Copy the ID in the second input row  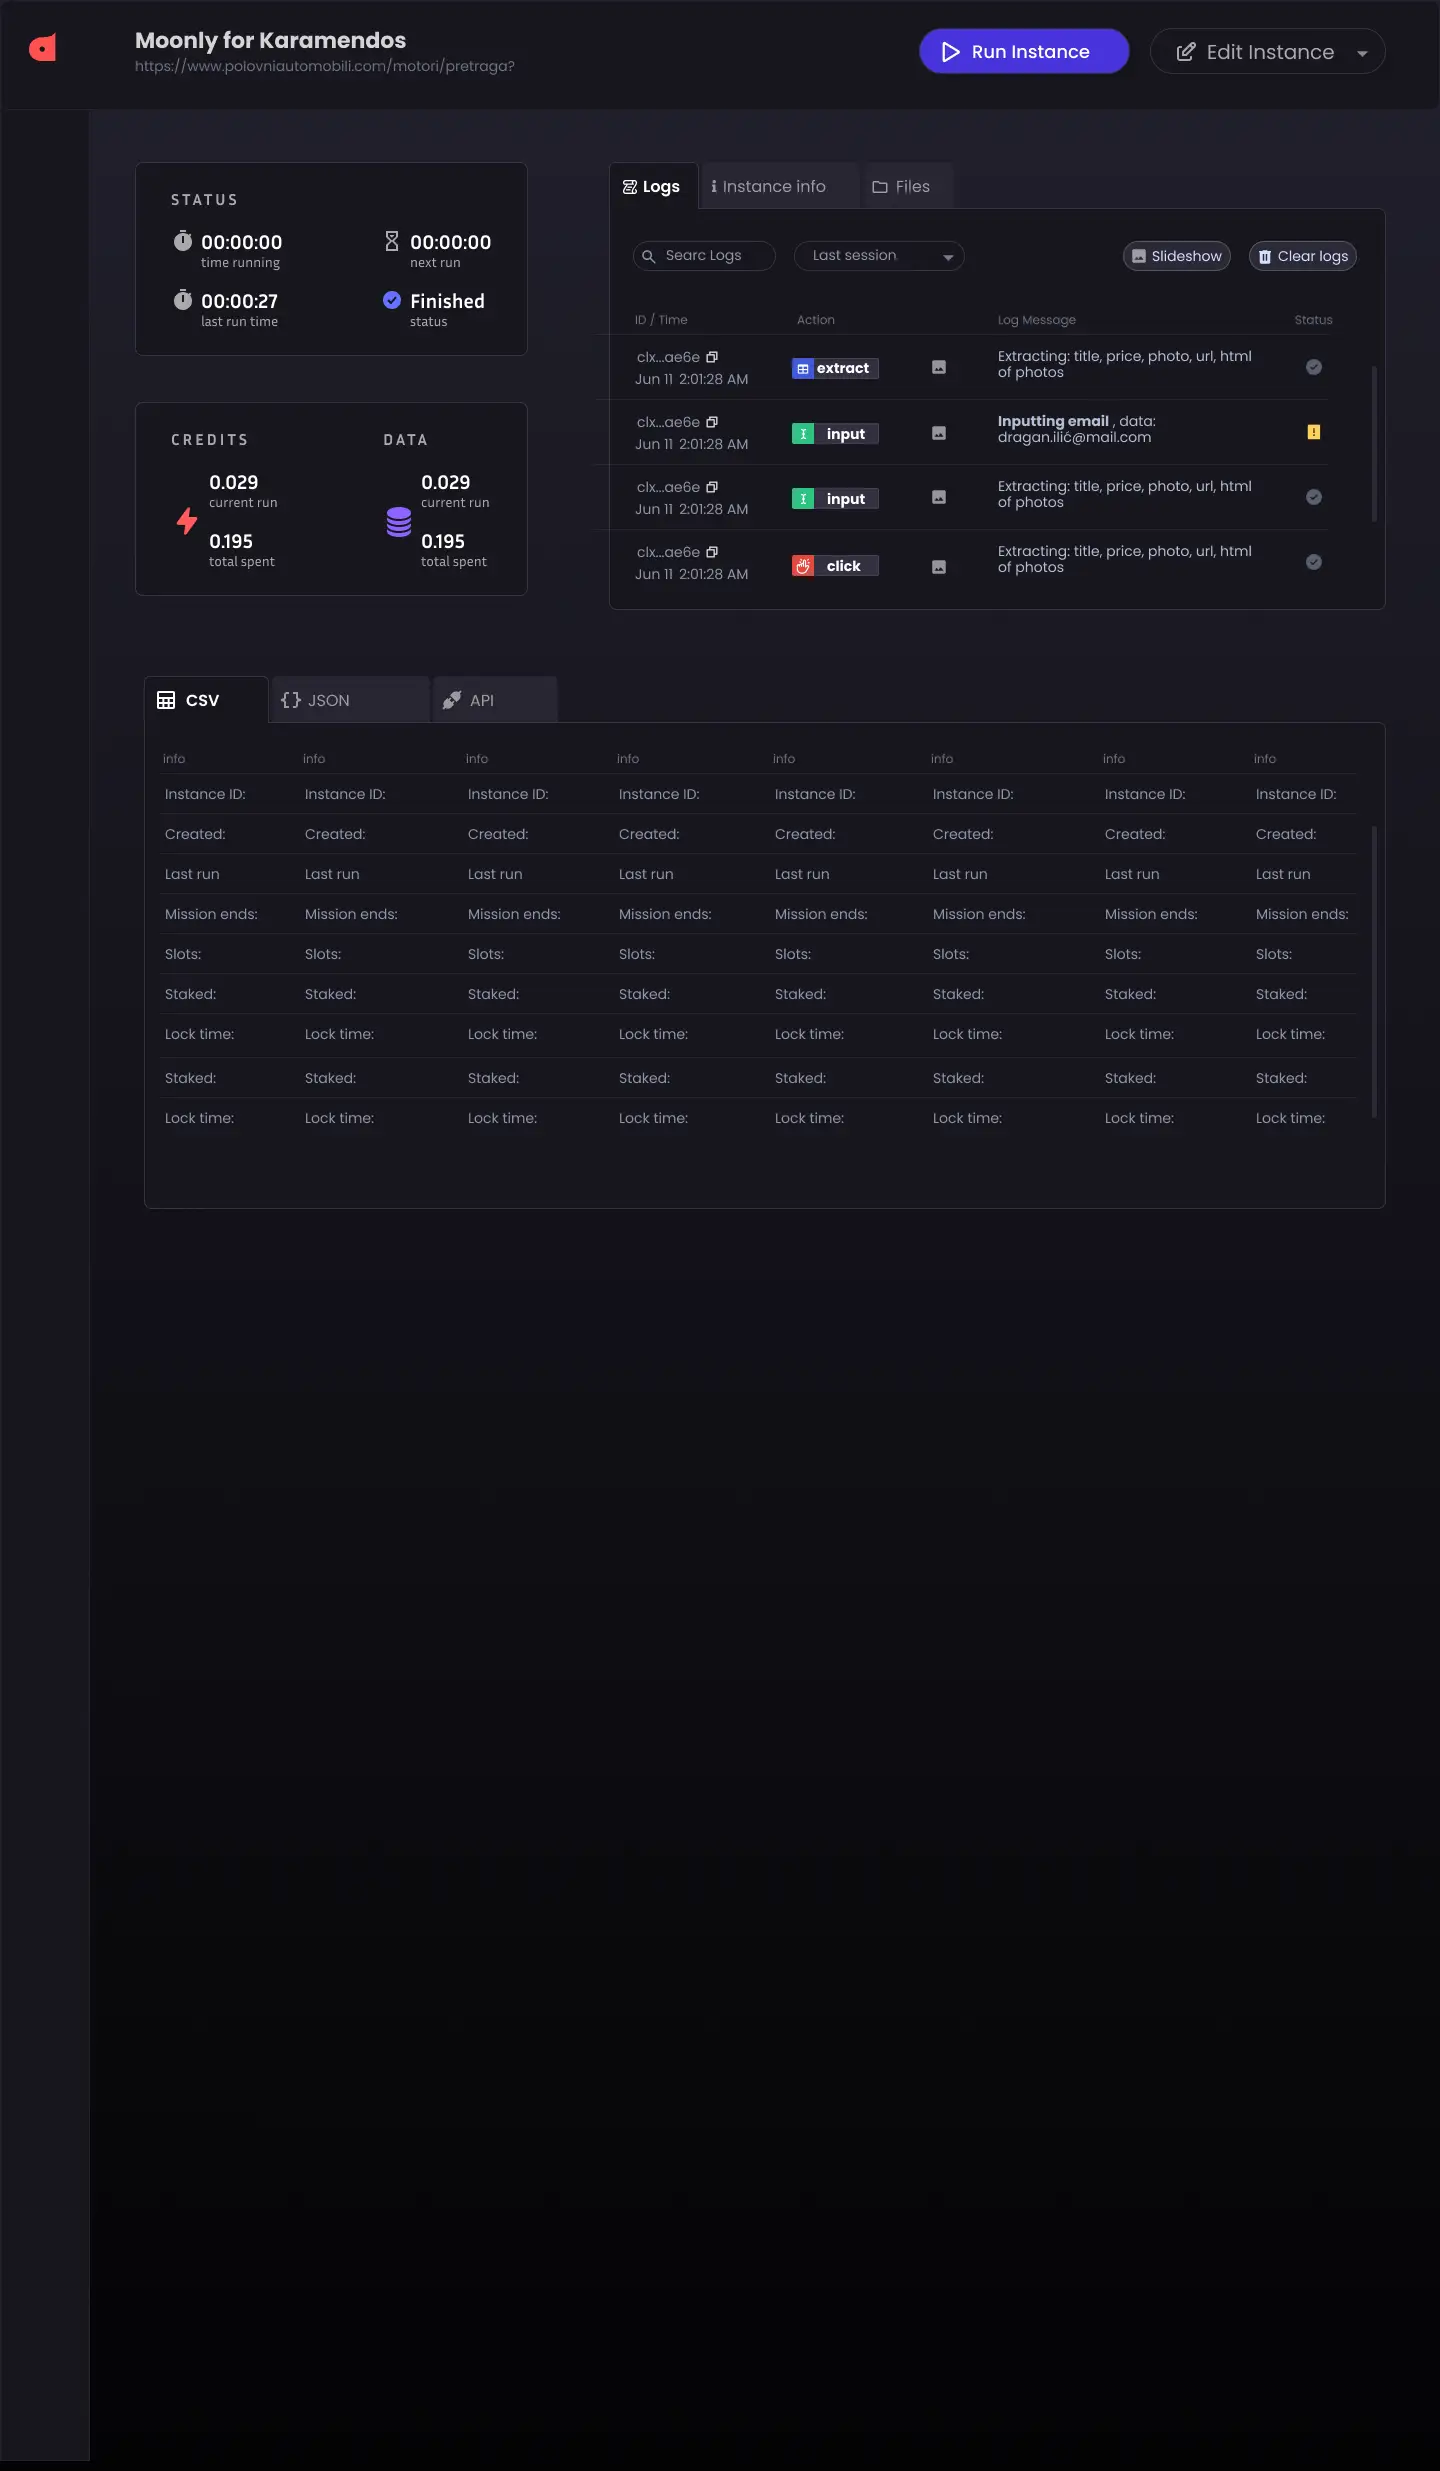[x=712, y=487]
